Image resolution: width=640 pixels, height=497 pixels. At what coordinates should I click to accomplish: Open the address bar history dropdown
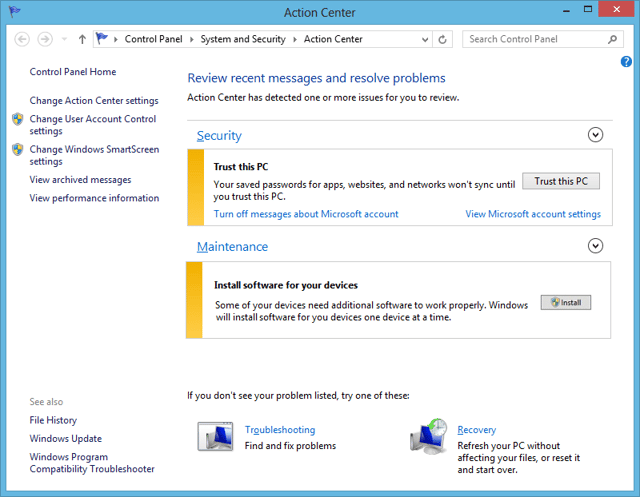(x=425, y=39)
